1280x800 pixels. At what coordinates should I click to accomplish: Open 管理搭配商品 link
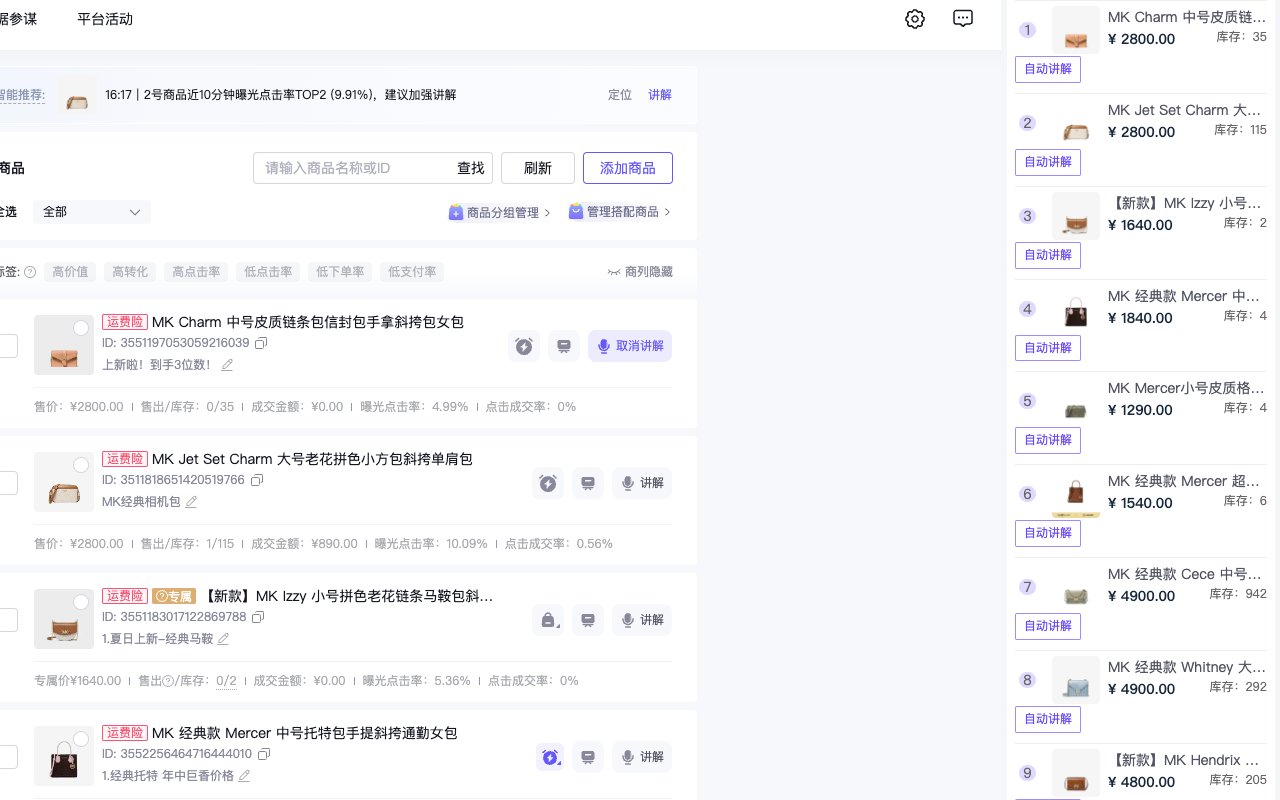tap(619, 212)
